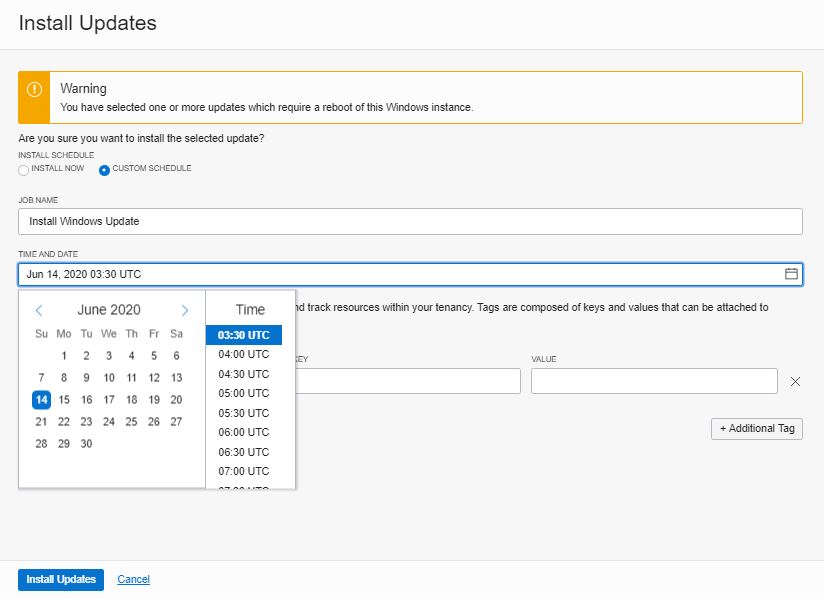Viewport: 824px width, 599px height.
Task: Open the calendar icon in date field
Action: pyautogui.click(x=791, y=274)
